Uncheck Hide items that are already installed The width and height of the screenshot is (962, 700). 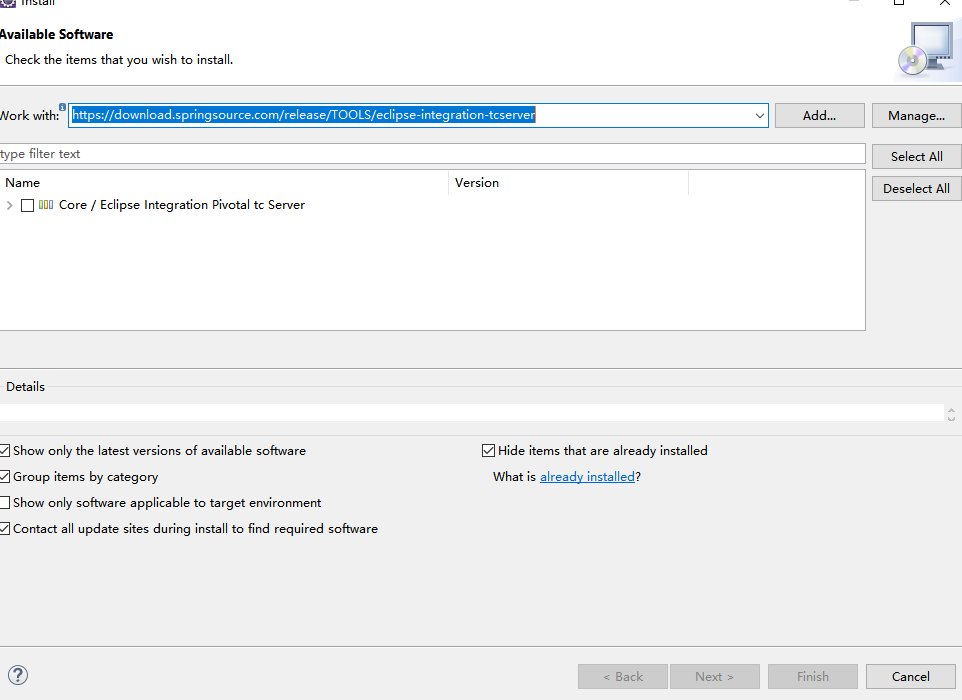pyautogui.click(x=488, y=451)
